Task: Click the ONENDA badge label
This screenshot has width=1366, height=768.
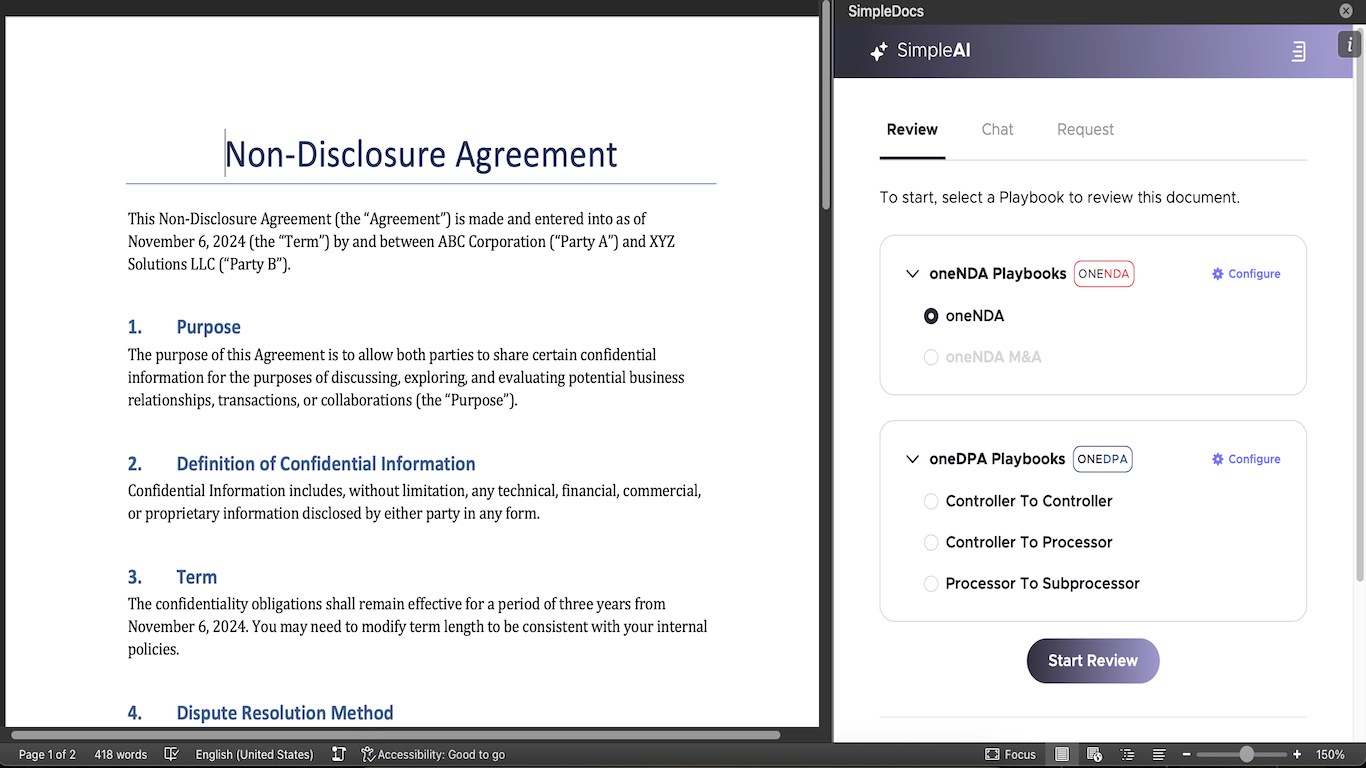Action: [x=1104, y=274]
